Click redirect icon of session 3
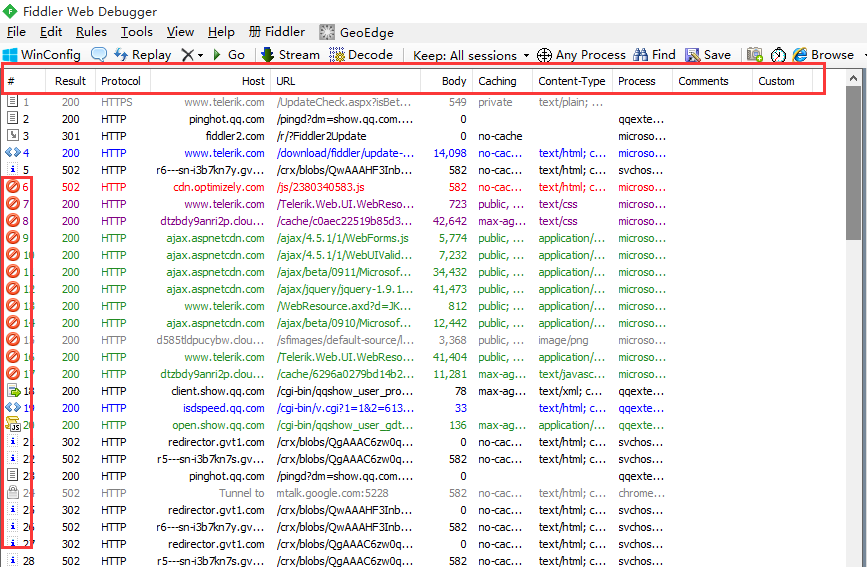 point(12,135)
